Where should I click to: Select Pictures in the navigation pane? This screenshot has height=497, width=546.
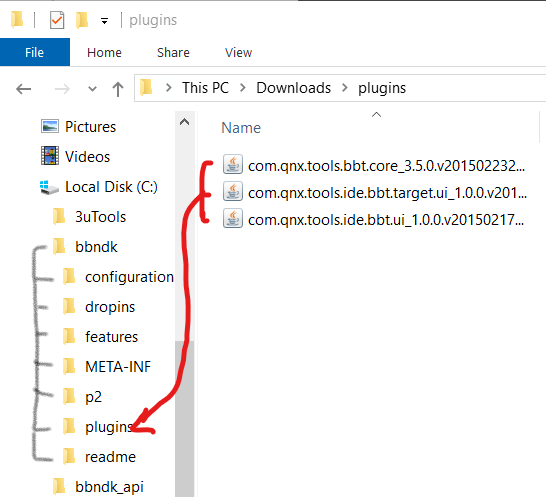tap(91, 127)
